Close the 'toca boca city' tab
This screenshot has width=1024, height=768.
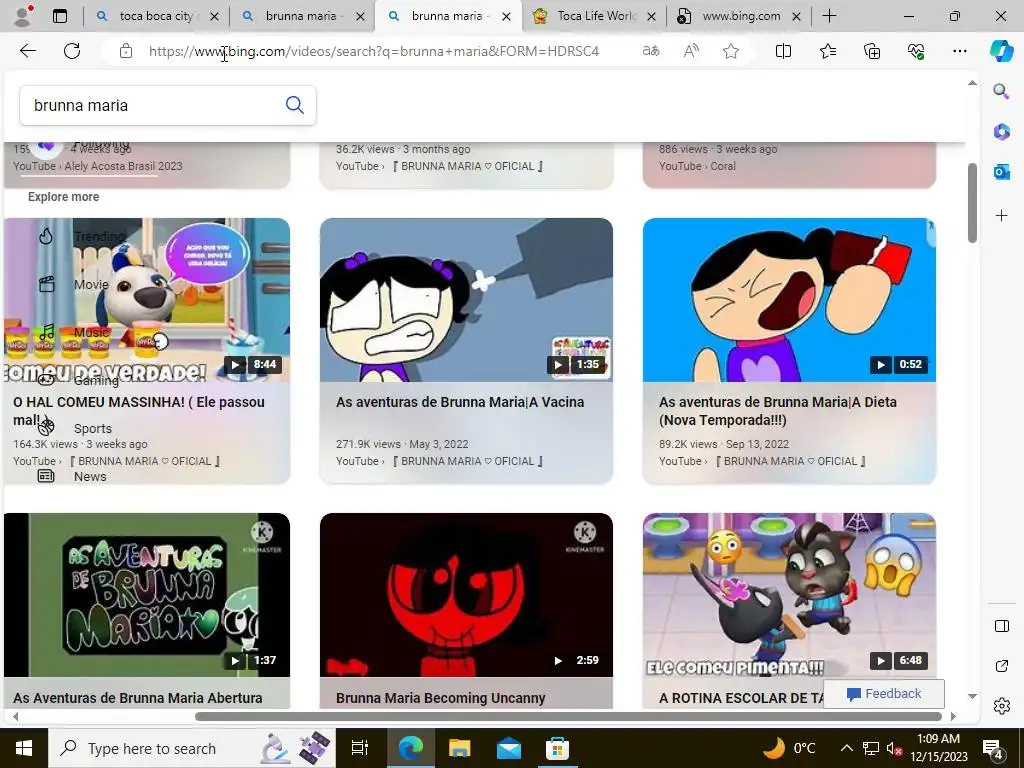coord(214,16)
